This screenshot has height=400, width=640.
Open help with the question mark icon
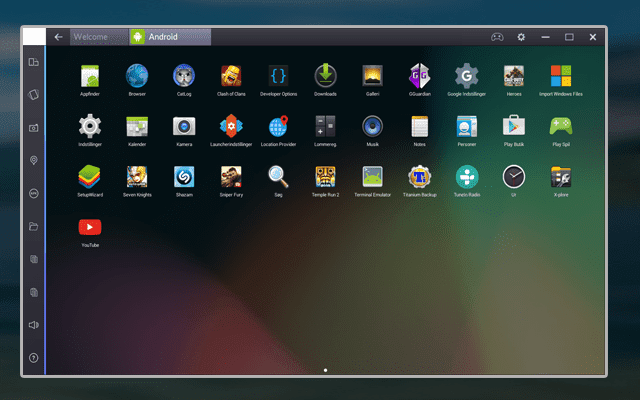33,358
